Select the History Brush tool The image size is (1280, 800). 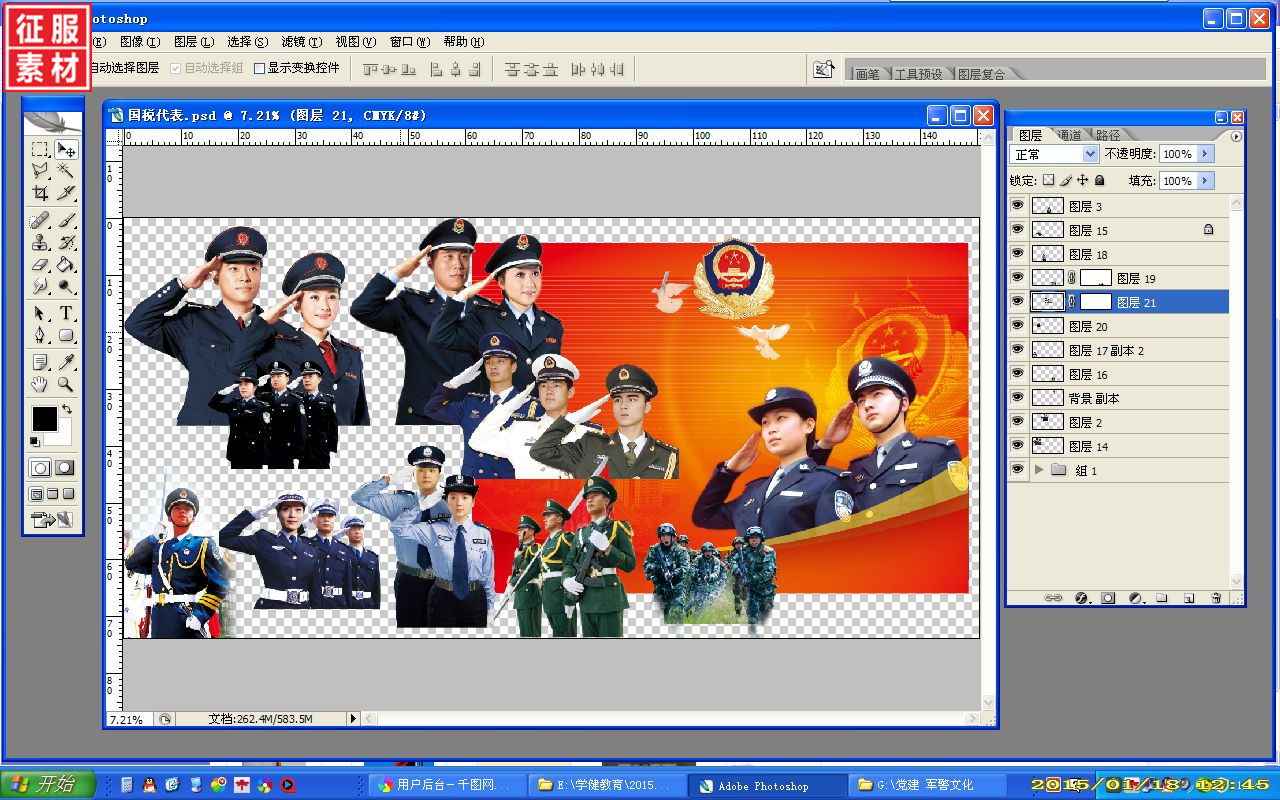pyautogui.click(x=66, y=242)
